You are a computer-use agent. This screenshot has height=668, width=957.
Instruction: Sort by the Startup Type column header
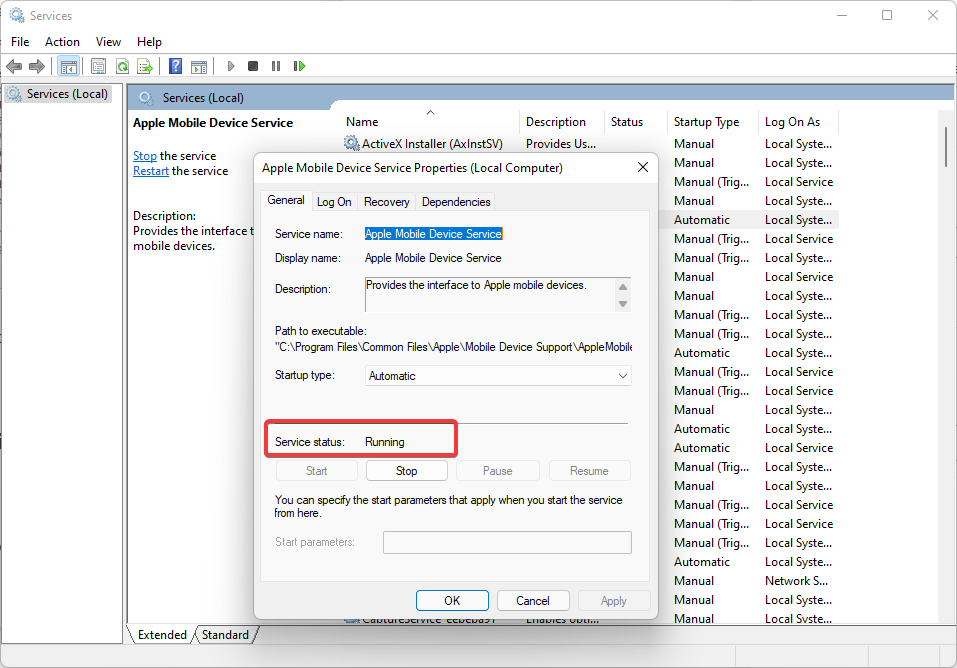pyautogui.click(x=712, y=122)
